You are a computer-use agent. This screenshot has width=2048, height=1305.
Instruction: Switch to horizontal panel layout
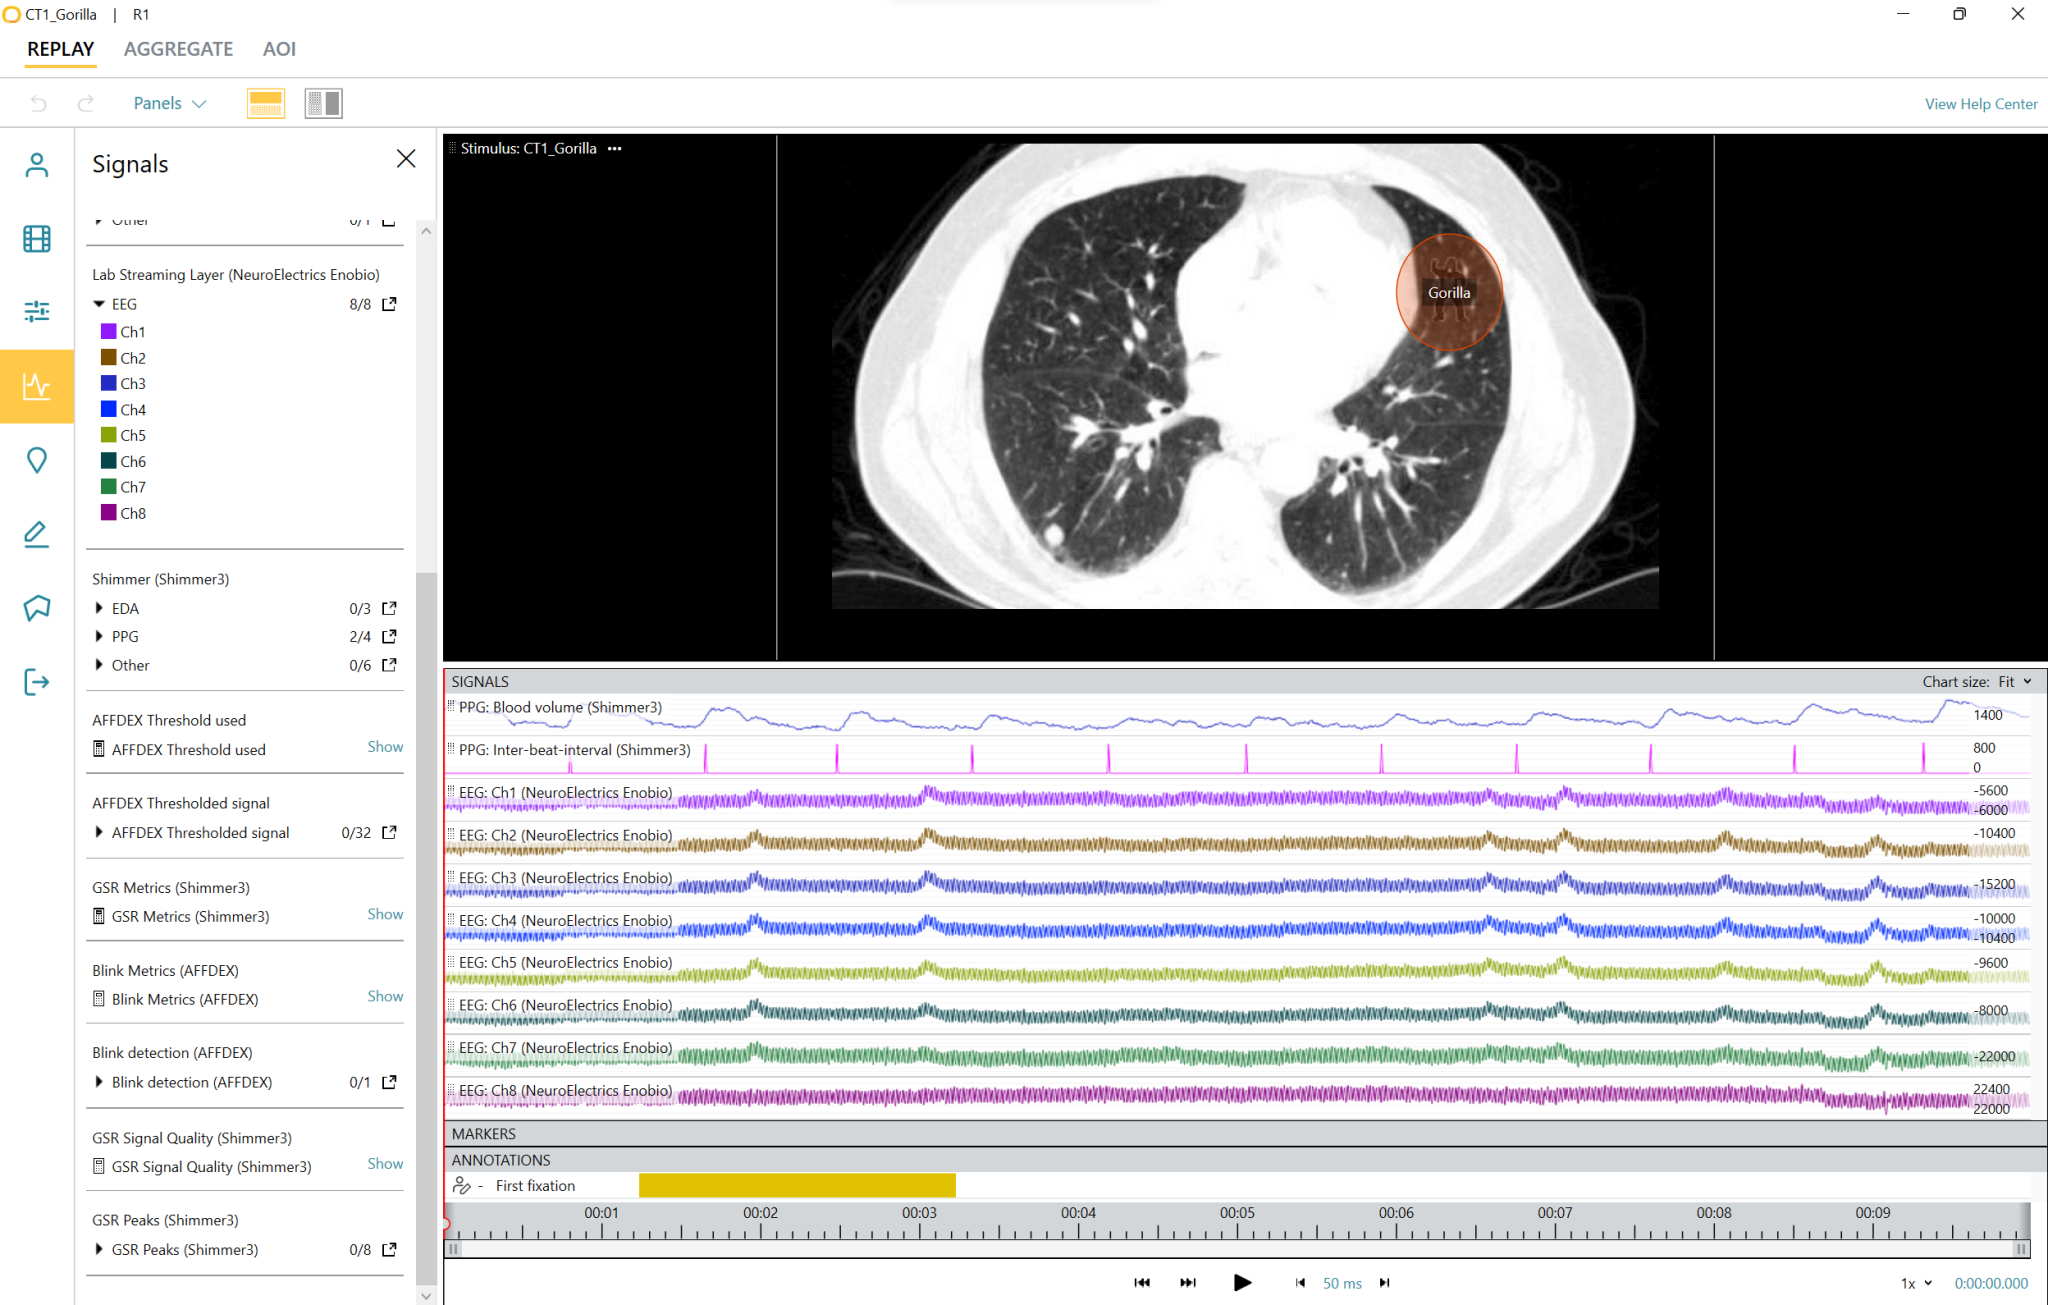pos(265,102)
